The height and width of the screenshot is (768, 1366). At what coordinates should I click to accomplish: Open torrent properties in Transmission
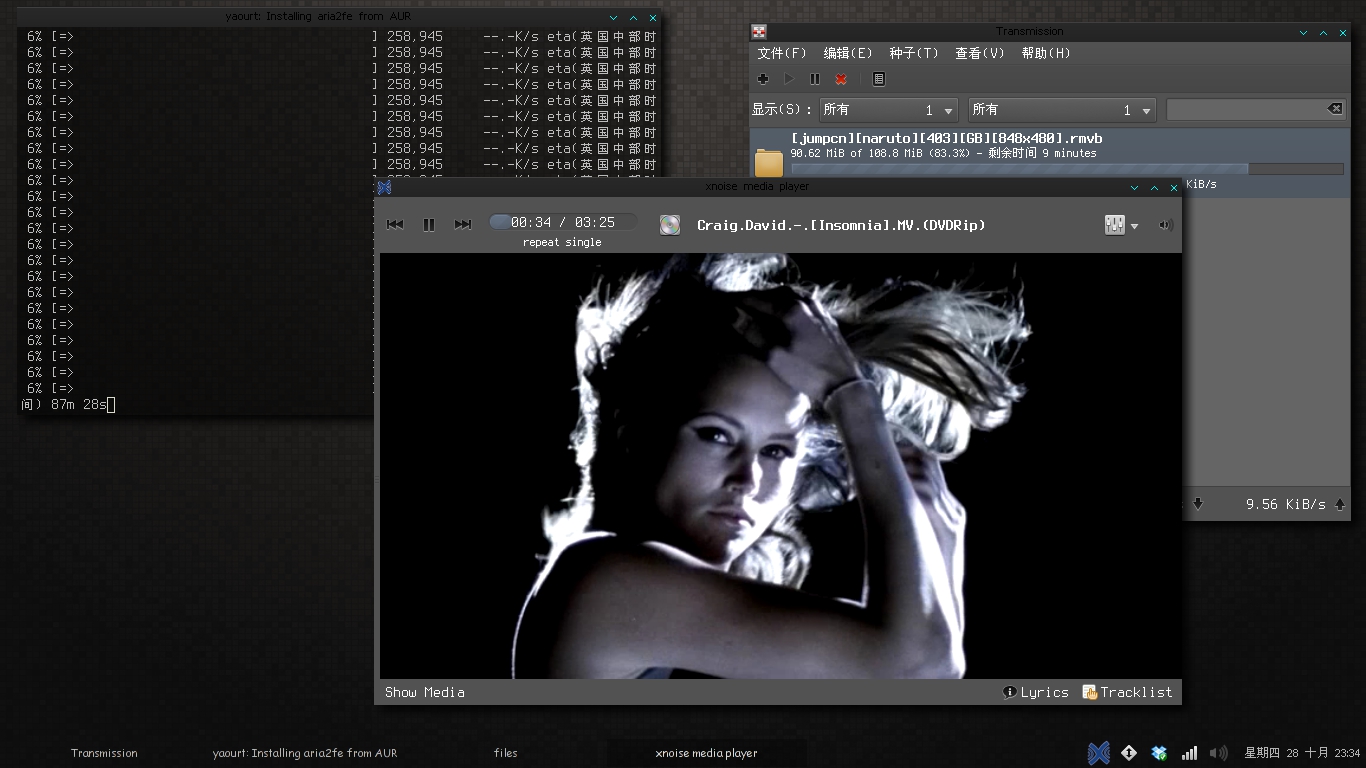click(879, 79)
